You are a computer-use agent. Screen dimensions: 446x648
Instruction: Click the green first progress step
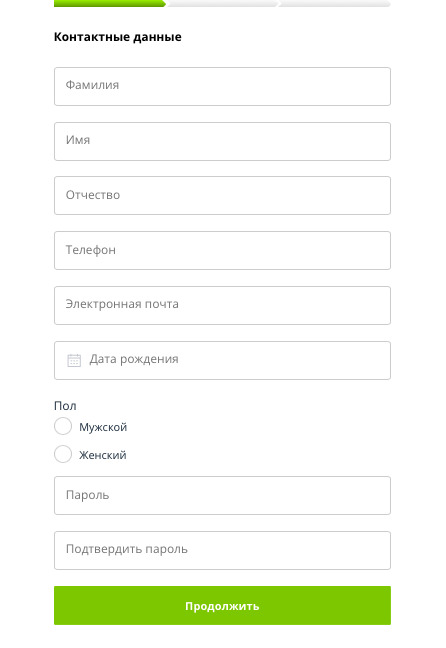point(110,3)
